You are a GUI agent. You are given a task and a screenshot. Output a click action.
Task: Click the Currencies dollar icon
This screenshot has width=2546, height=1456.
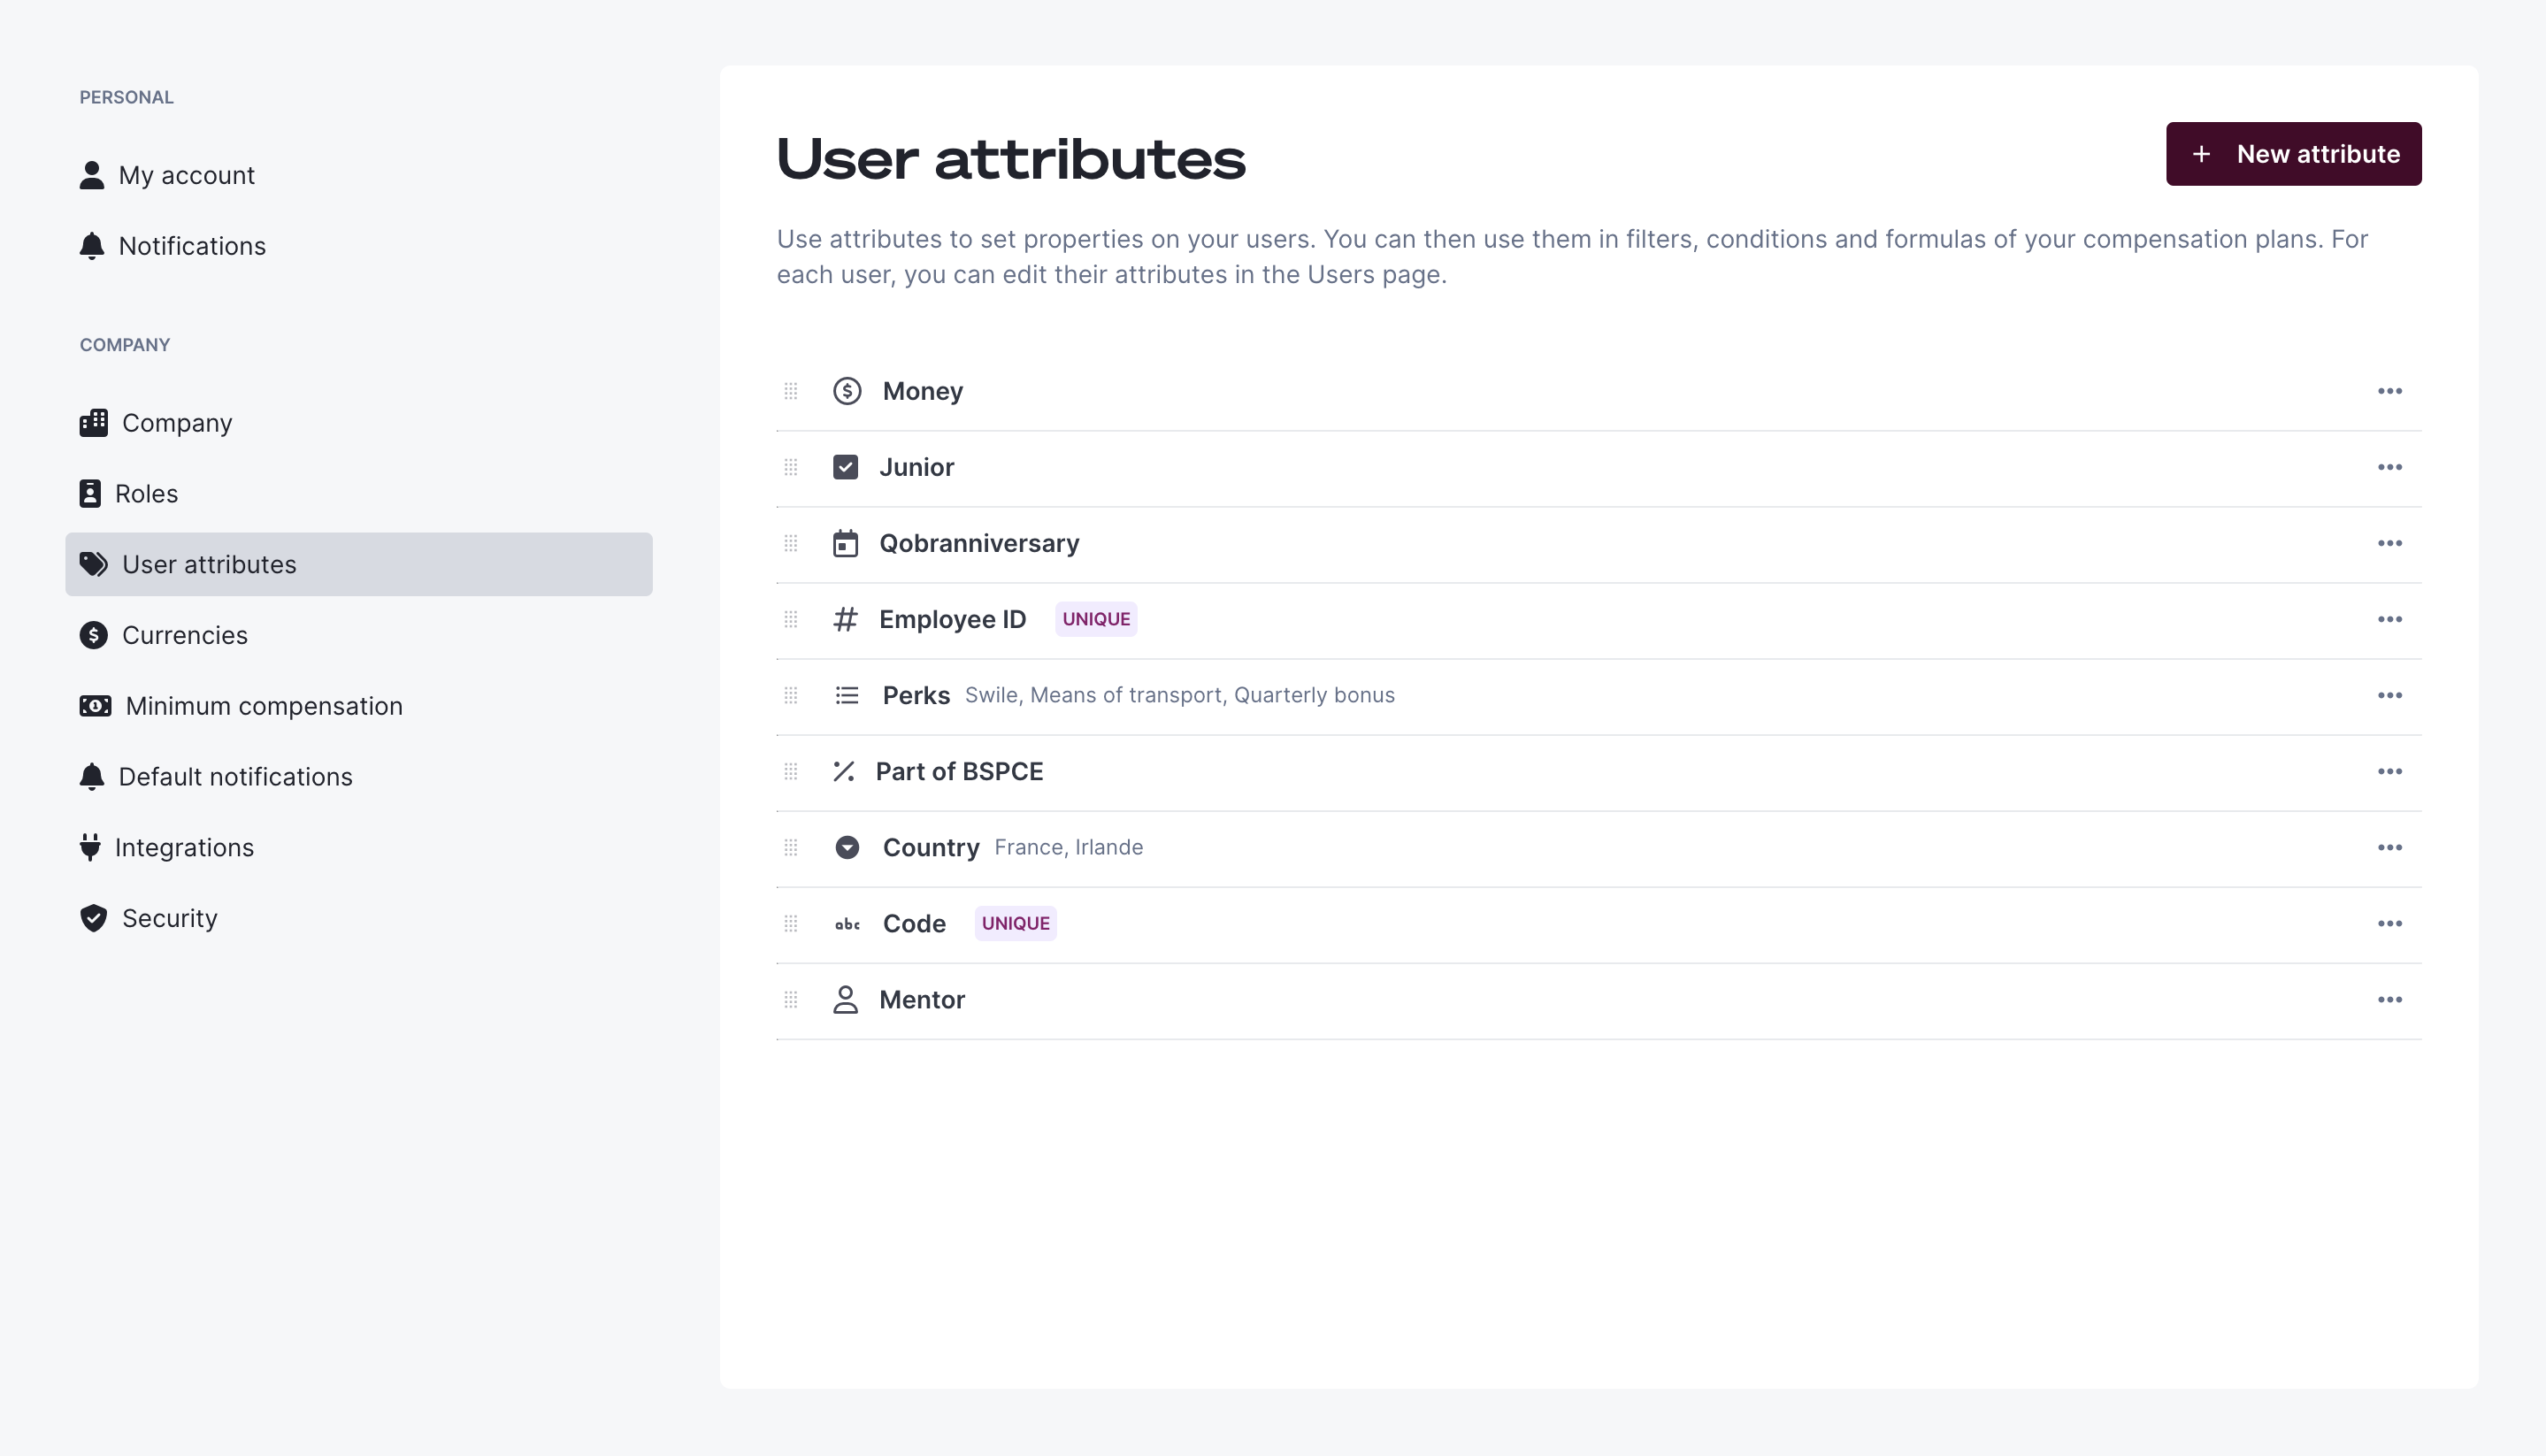pyautogui.click(x=94, y=635)
